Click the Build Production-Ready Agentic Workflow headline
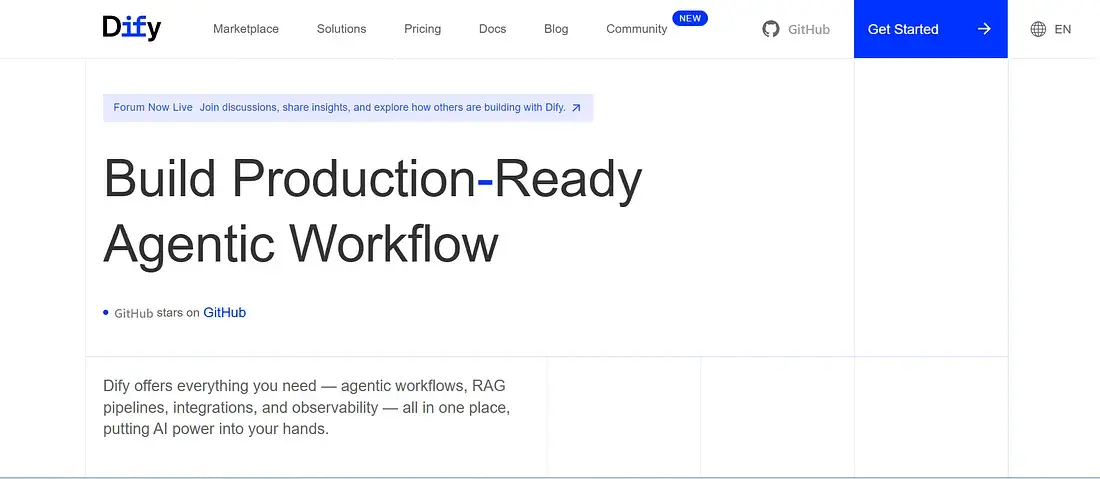This screenshot has height=479, width=1100. pos(372,211)
